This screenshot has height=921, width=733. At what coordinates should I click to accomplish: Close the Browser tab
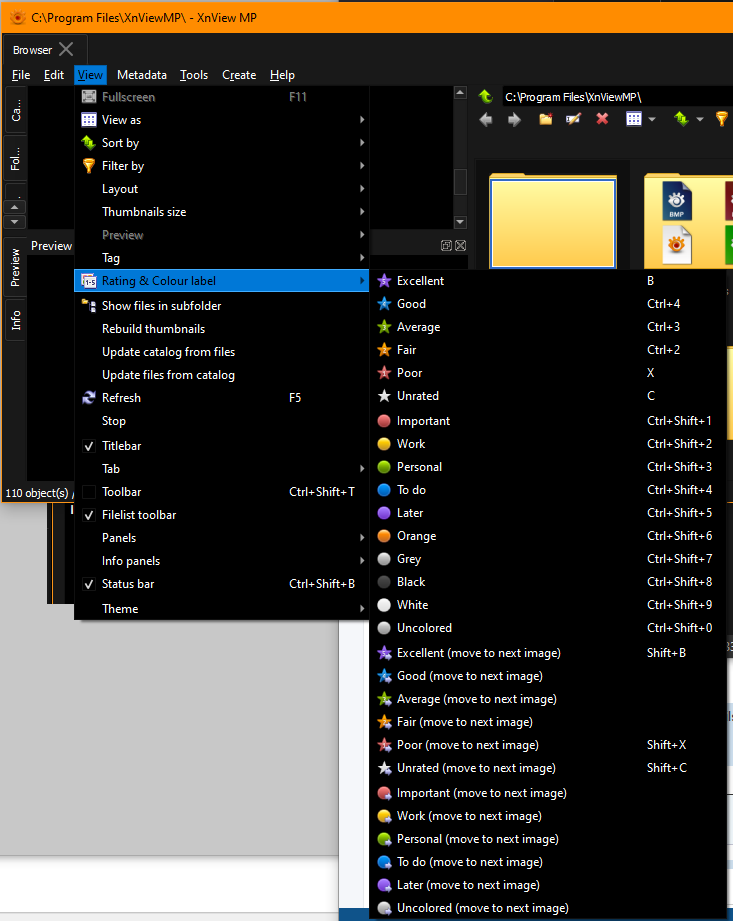coord(66,49)
